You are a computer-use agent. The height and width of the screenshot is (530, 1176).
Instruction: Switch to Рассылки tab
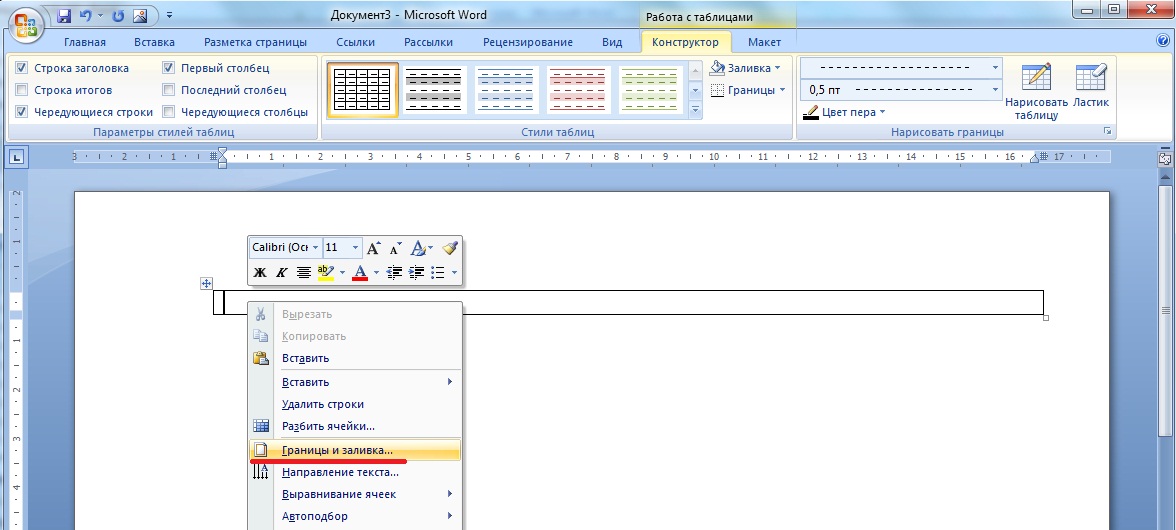click(x=428, y=42)
